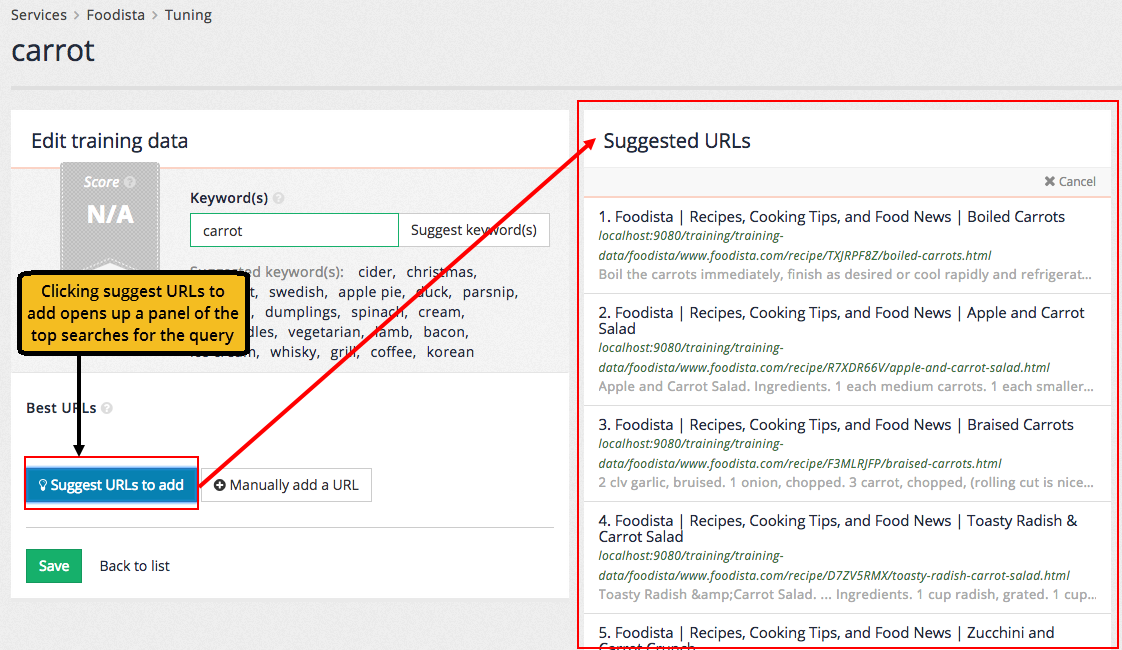Image resolution: width=1122 pixels, height=650 pixels.
Task: Add suggested keyword 'korean'
Action: (450, 352)
